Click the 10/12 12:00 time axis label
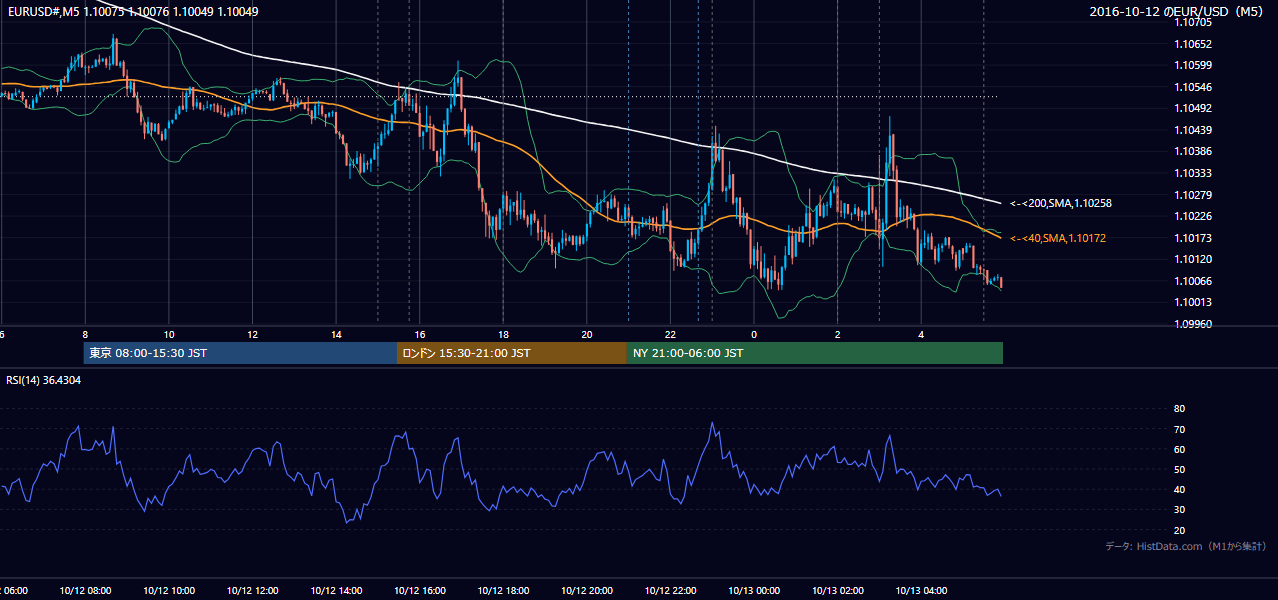This screenshot has height=600, width=1278. (x=252, y=591)
